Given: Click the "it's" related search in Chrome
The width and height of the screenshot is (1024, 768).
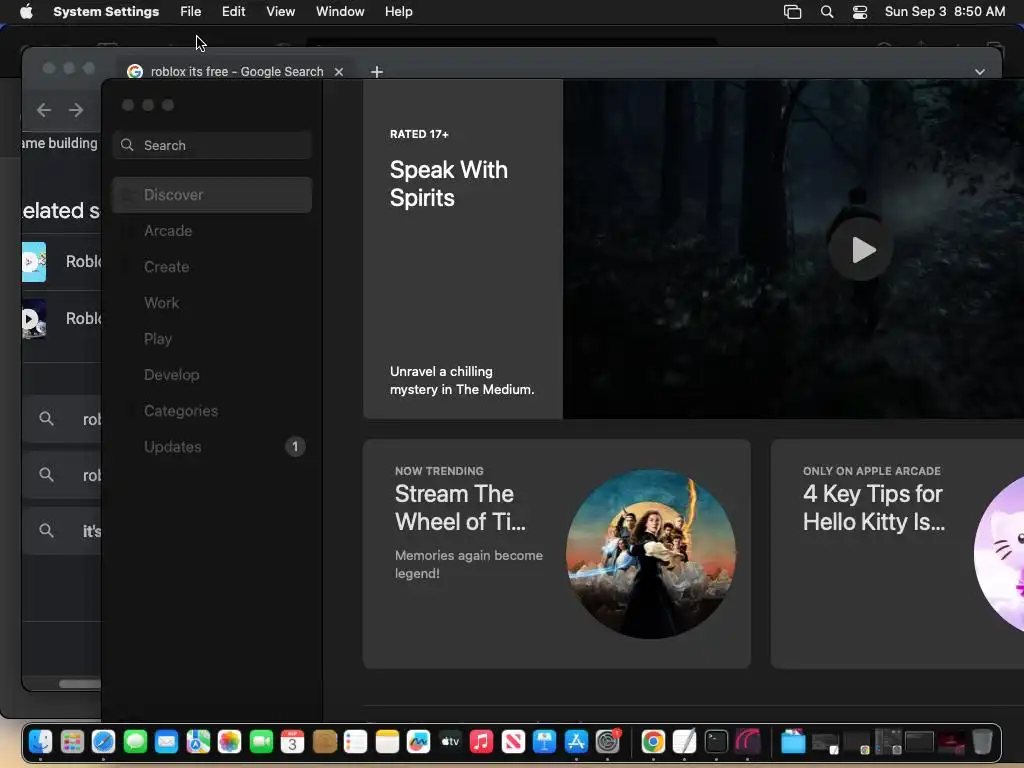Looking at the screenshot, I should pos(62,531).
